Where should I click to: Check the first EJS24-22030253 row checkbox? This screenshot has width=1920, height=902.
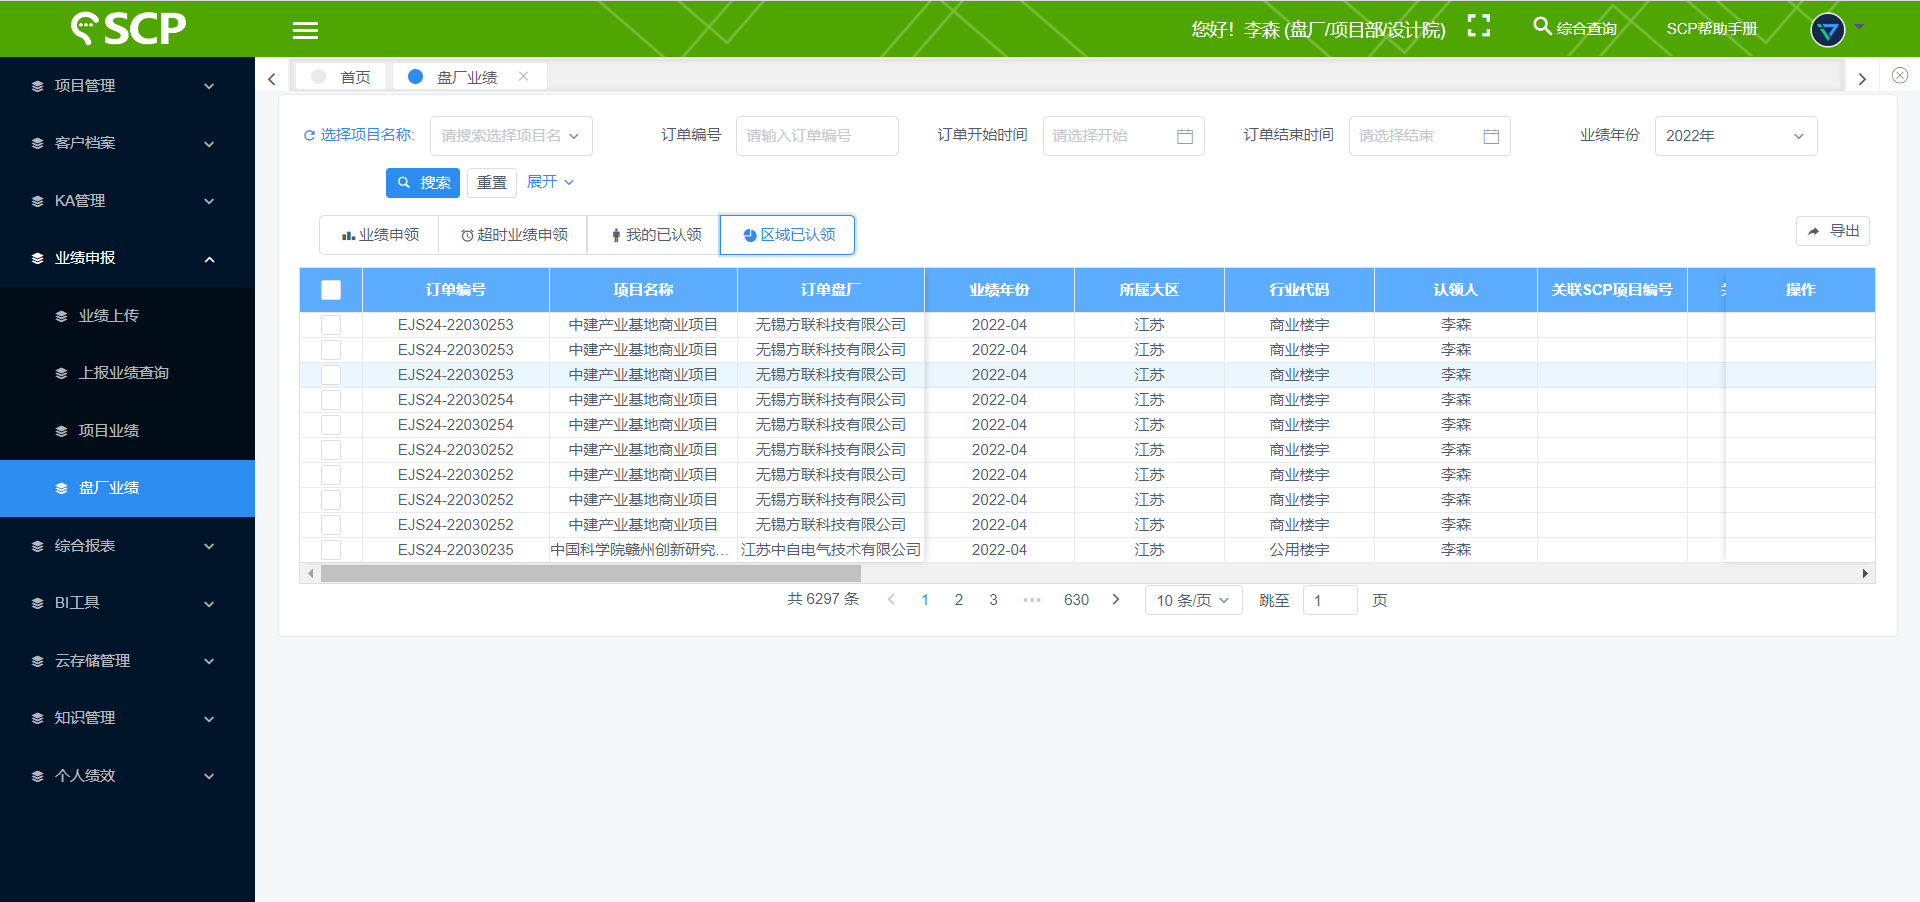(x=331, y=325)
